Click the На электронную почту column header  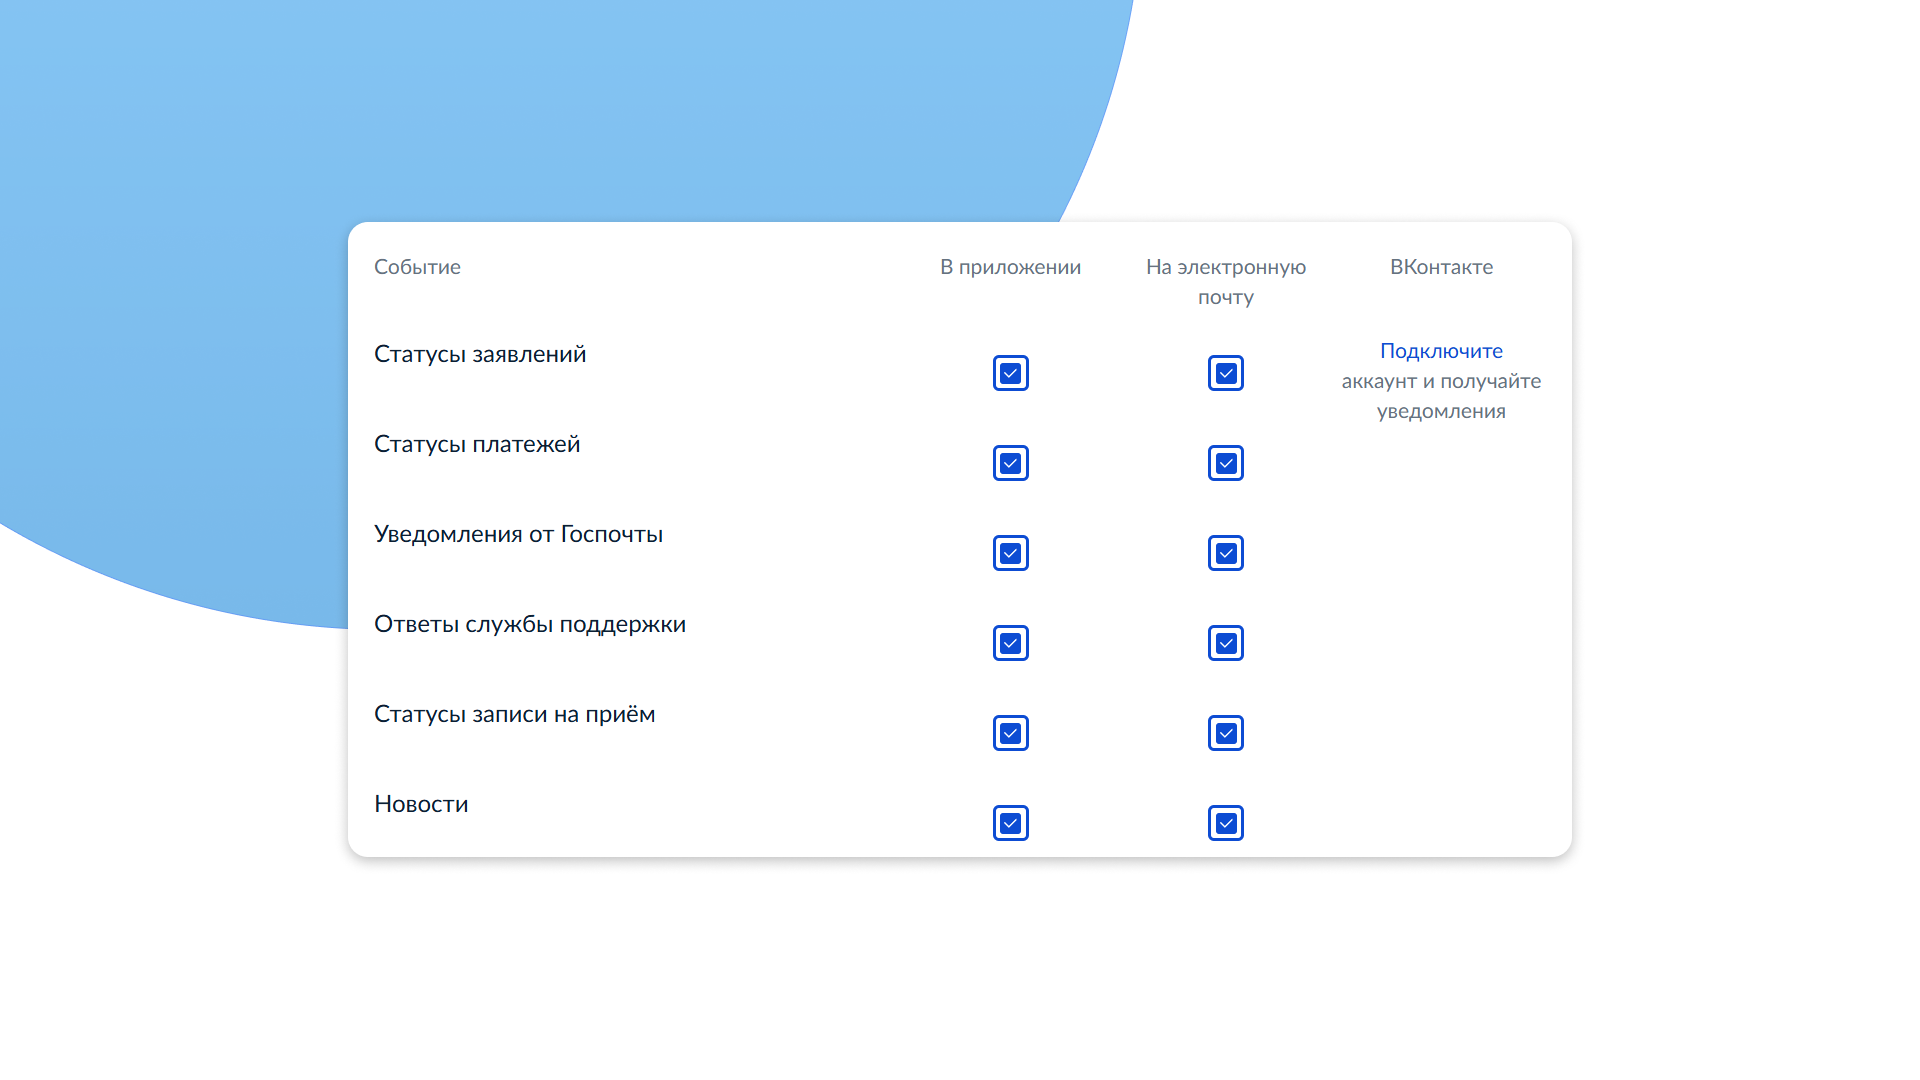(1225, 281)
